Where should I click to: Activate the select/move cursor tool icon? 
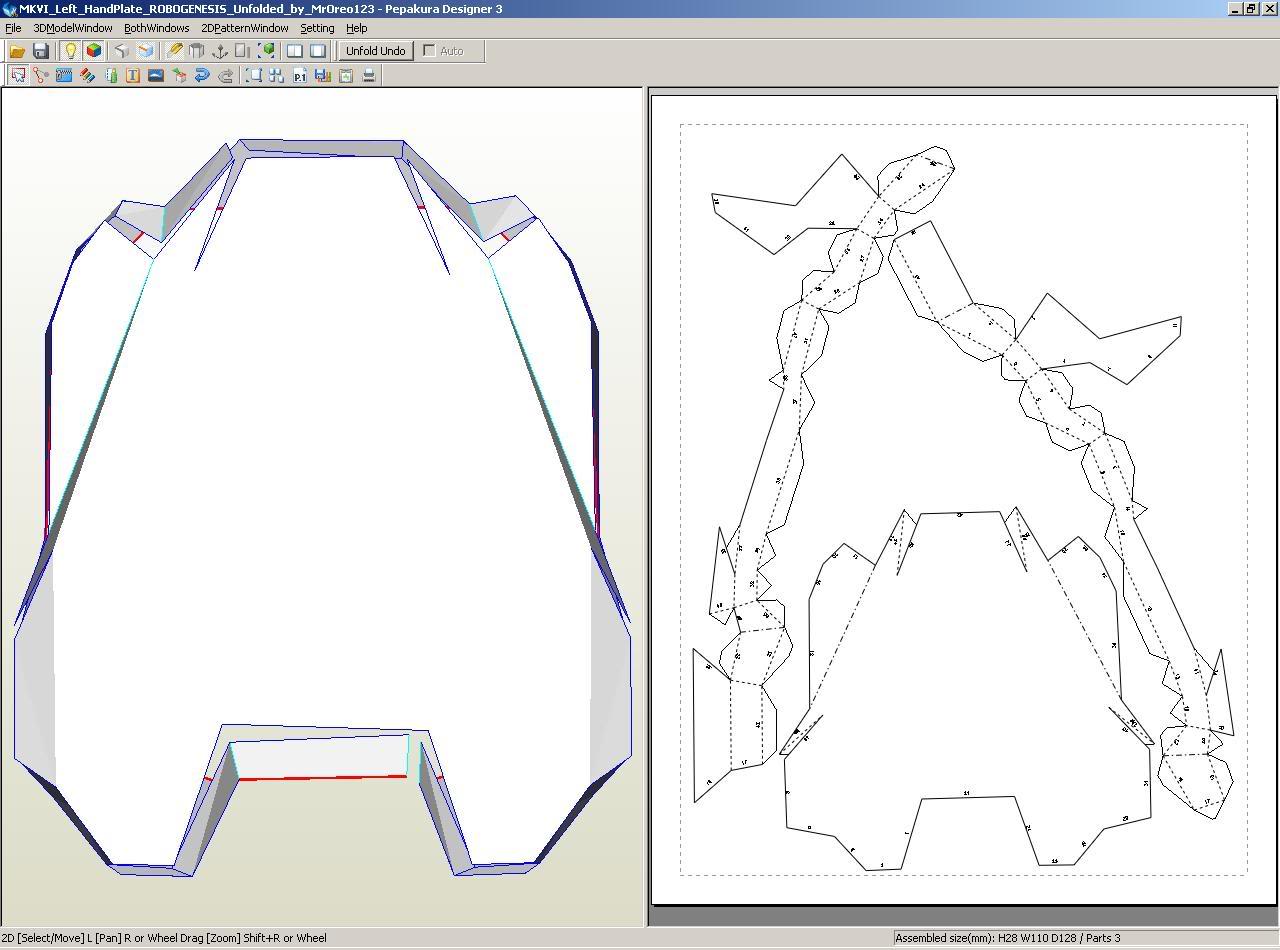[x=18, y=75]
